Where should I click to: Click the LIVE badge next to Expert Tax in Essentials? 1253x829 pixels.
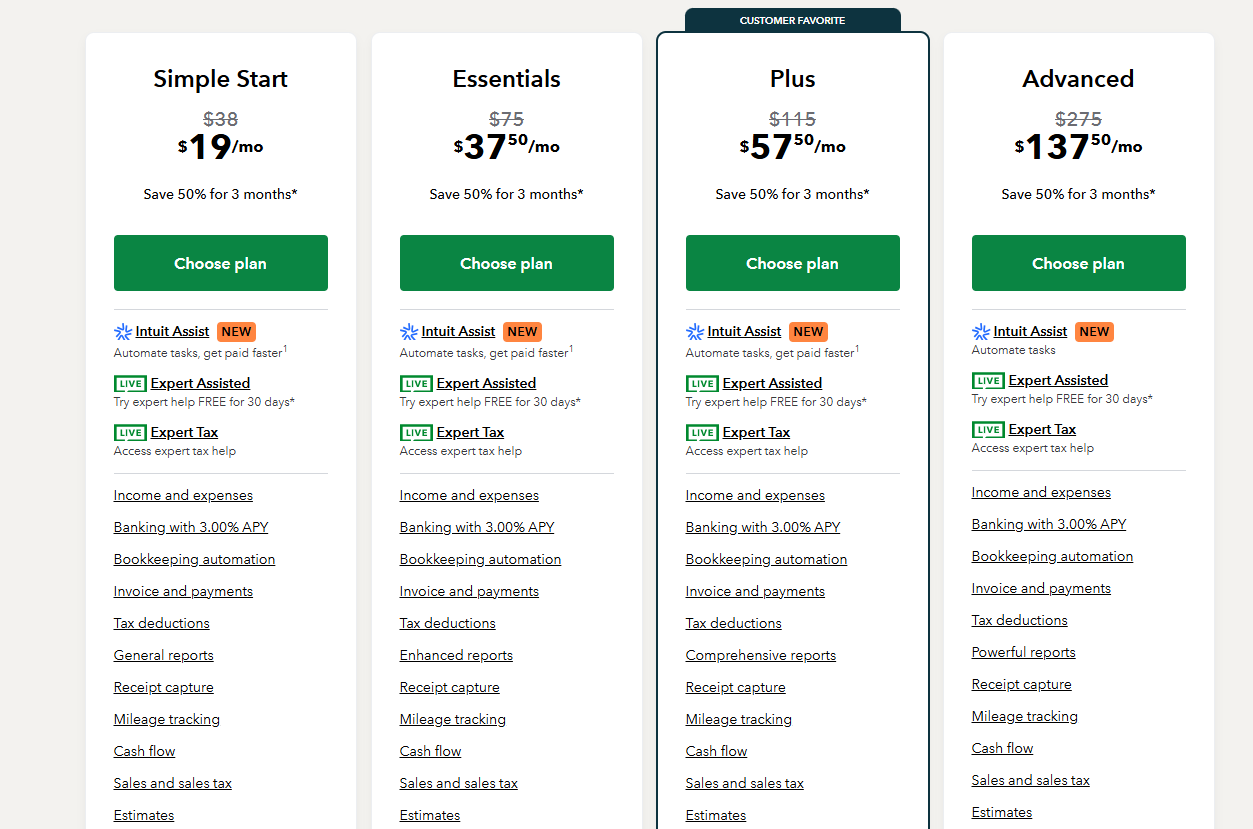click(x=416, y=431)
